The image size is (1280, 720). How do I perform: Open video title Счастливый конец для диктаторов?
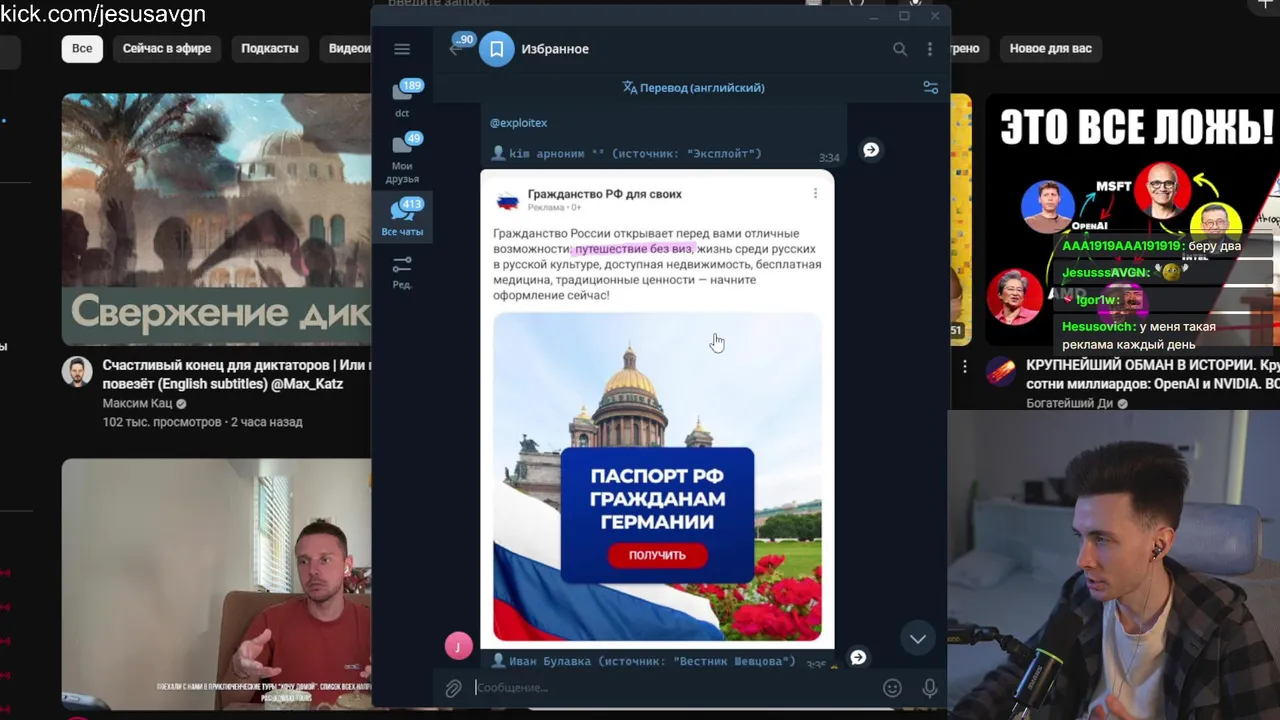[x=236, y=375]
